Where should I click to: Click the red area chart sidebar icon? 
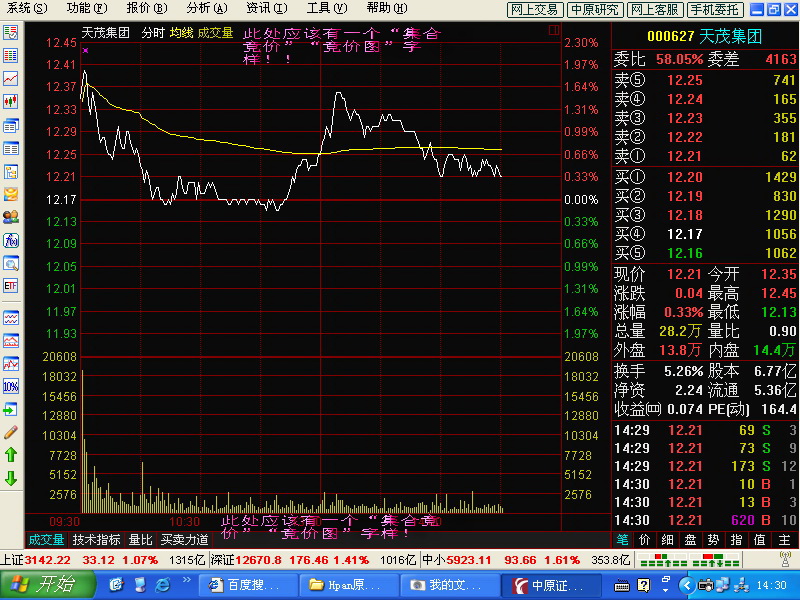(x=11, y=340)
